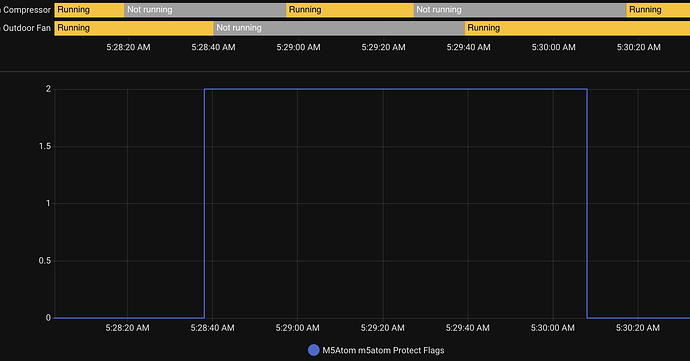Viewport: 690px width, 361px height.
Task: Click the rising edge of Protect Flags line
Action: coord(204,203)
